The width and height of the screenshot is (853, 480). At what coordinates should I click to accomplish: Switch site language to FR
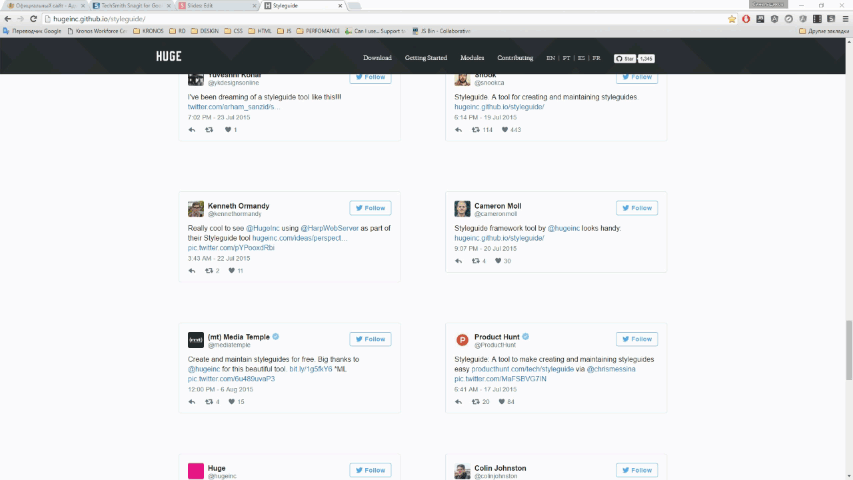point(596,58)
